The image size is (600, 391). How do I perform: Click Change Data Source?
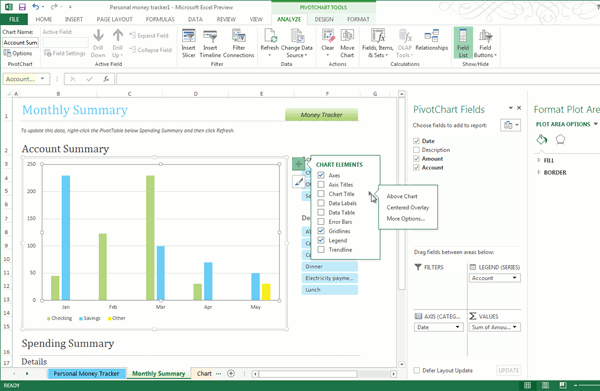click(x=297, y=43)
